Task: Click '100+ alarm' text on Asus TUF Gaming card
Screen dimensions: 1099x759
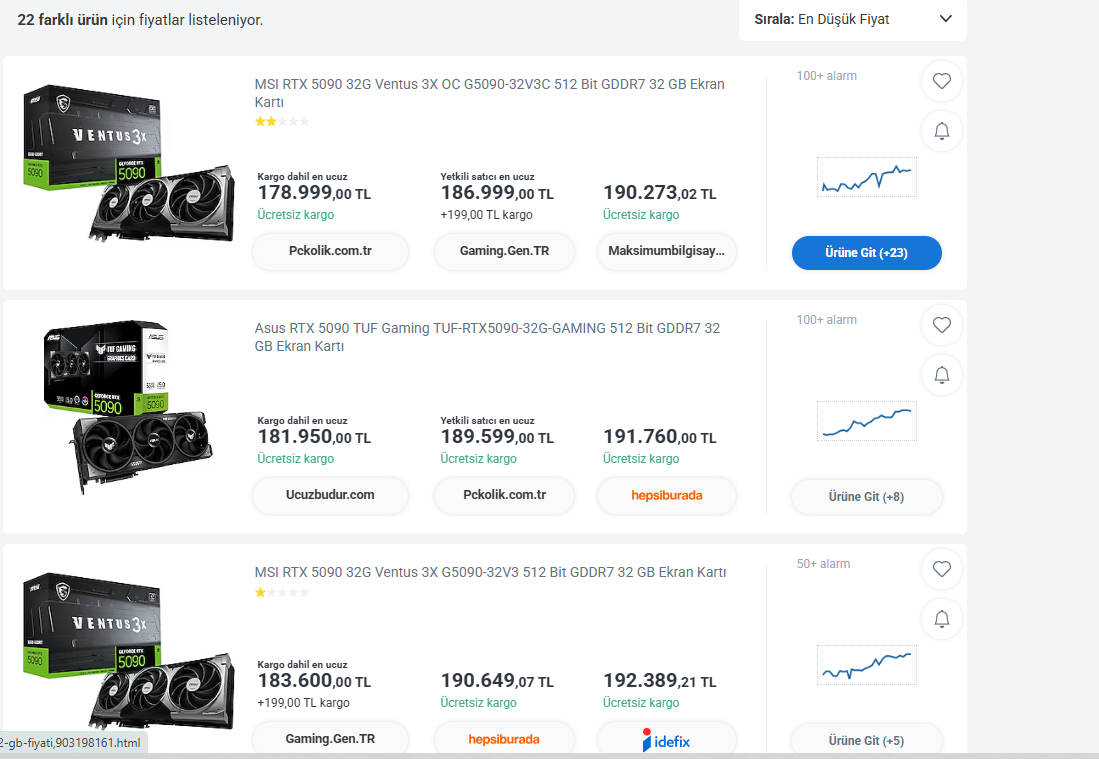Action: tap(826, 320)
